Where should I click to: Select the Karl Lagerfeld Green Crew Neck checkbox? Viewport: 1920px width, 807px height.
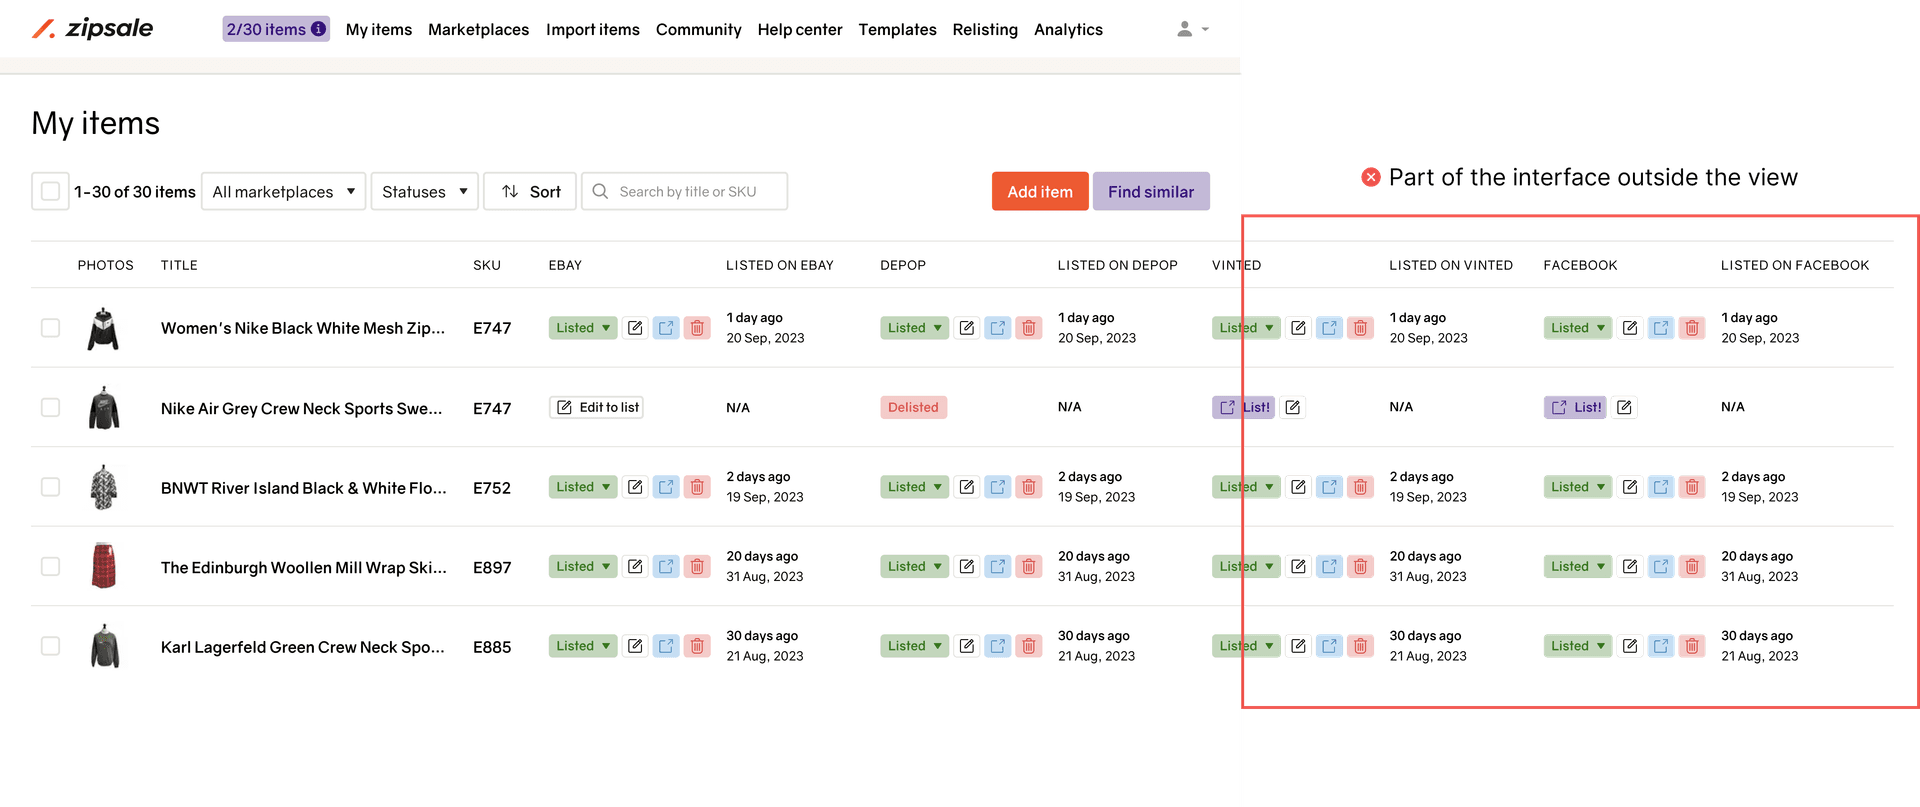(x=50, y=646)
